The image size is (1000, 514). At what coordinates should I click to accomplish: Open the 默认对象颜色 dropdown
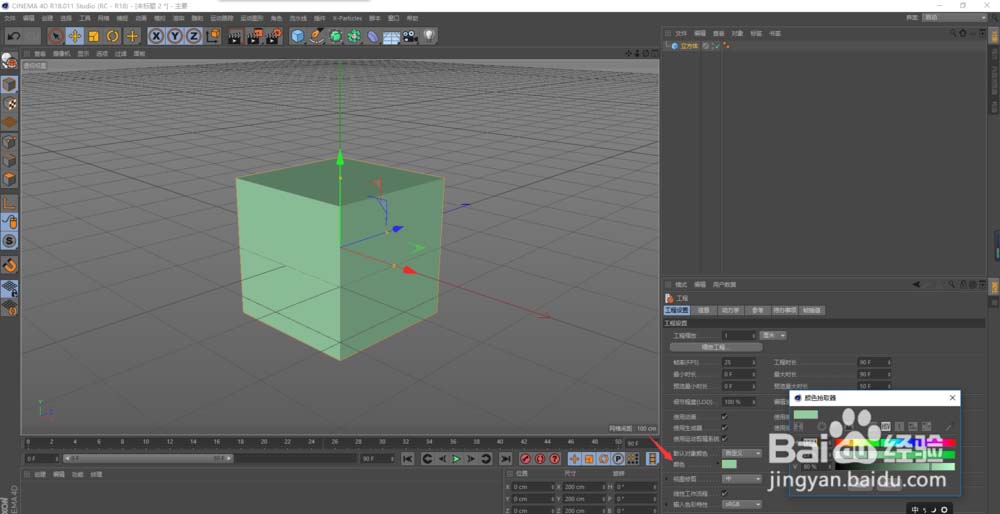(741, 453)
